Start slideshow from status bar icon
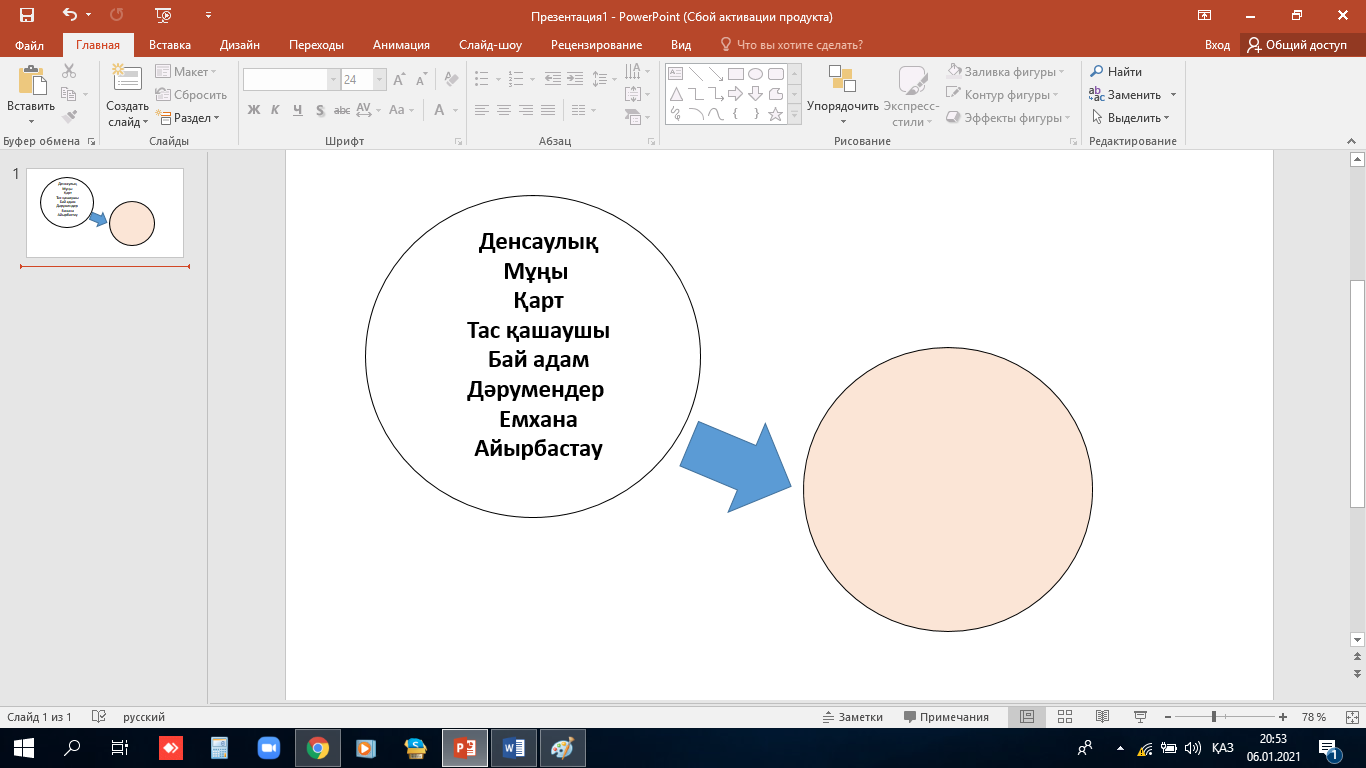This screenshot has width=1366, height=768. (1140, 717)
